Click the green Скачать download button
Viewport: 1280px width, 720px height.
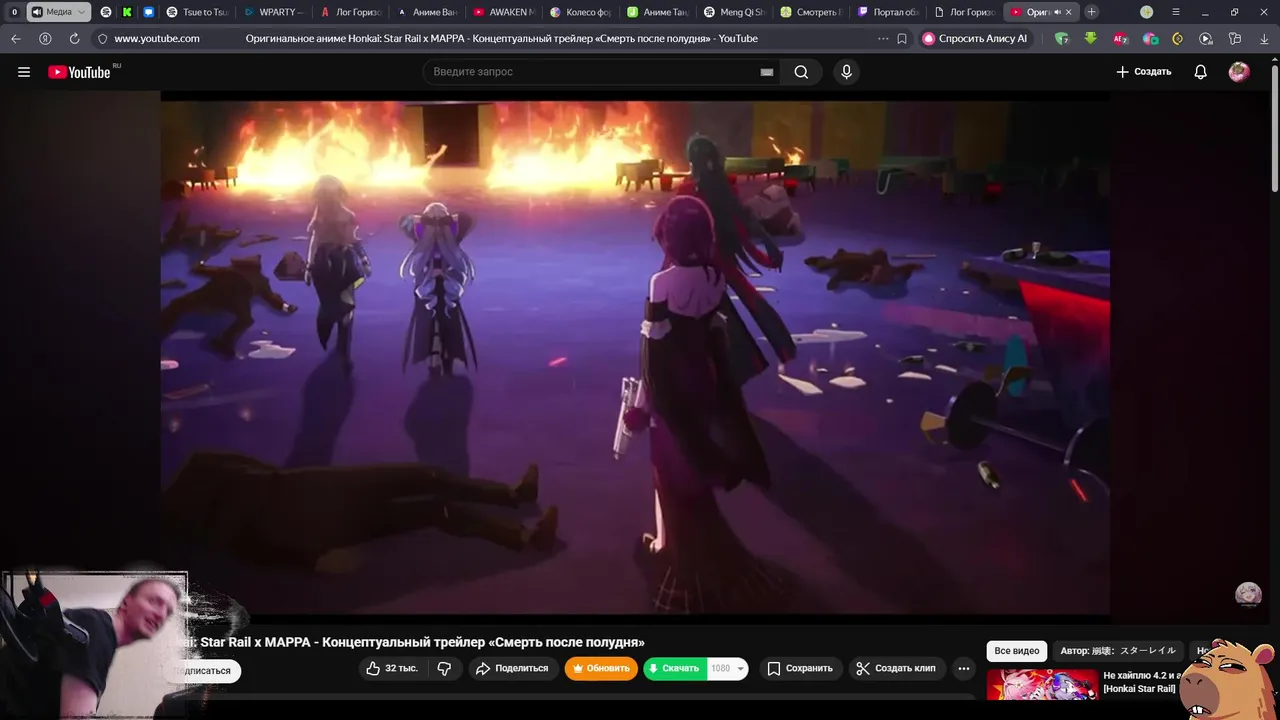pyautogui.click(x=675, y=668)
